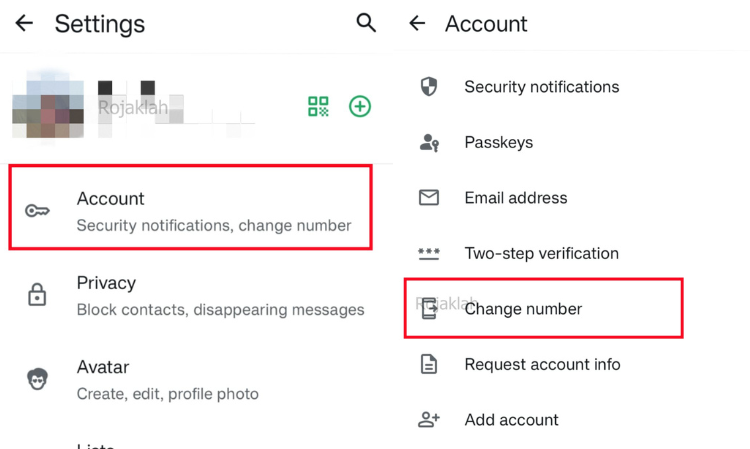Tap the shield icon for Security notifications
This screenshot has height=449, width=750.
(x=429, y=87)
